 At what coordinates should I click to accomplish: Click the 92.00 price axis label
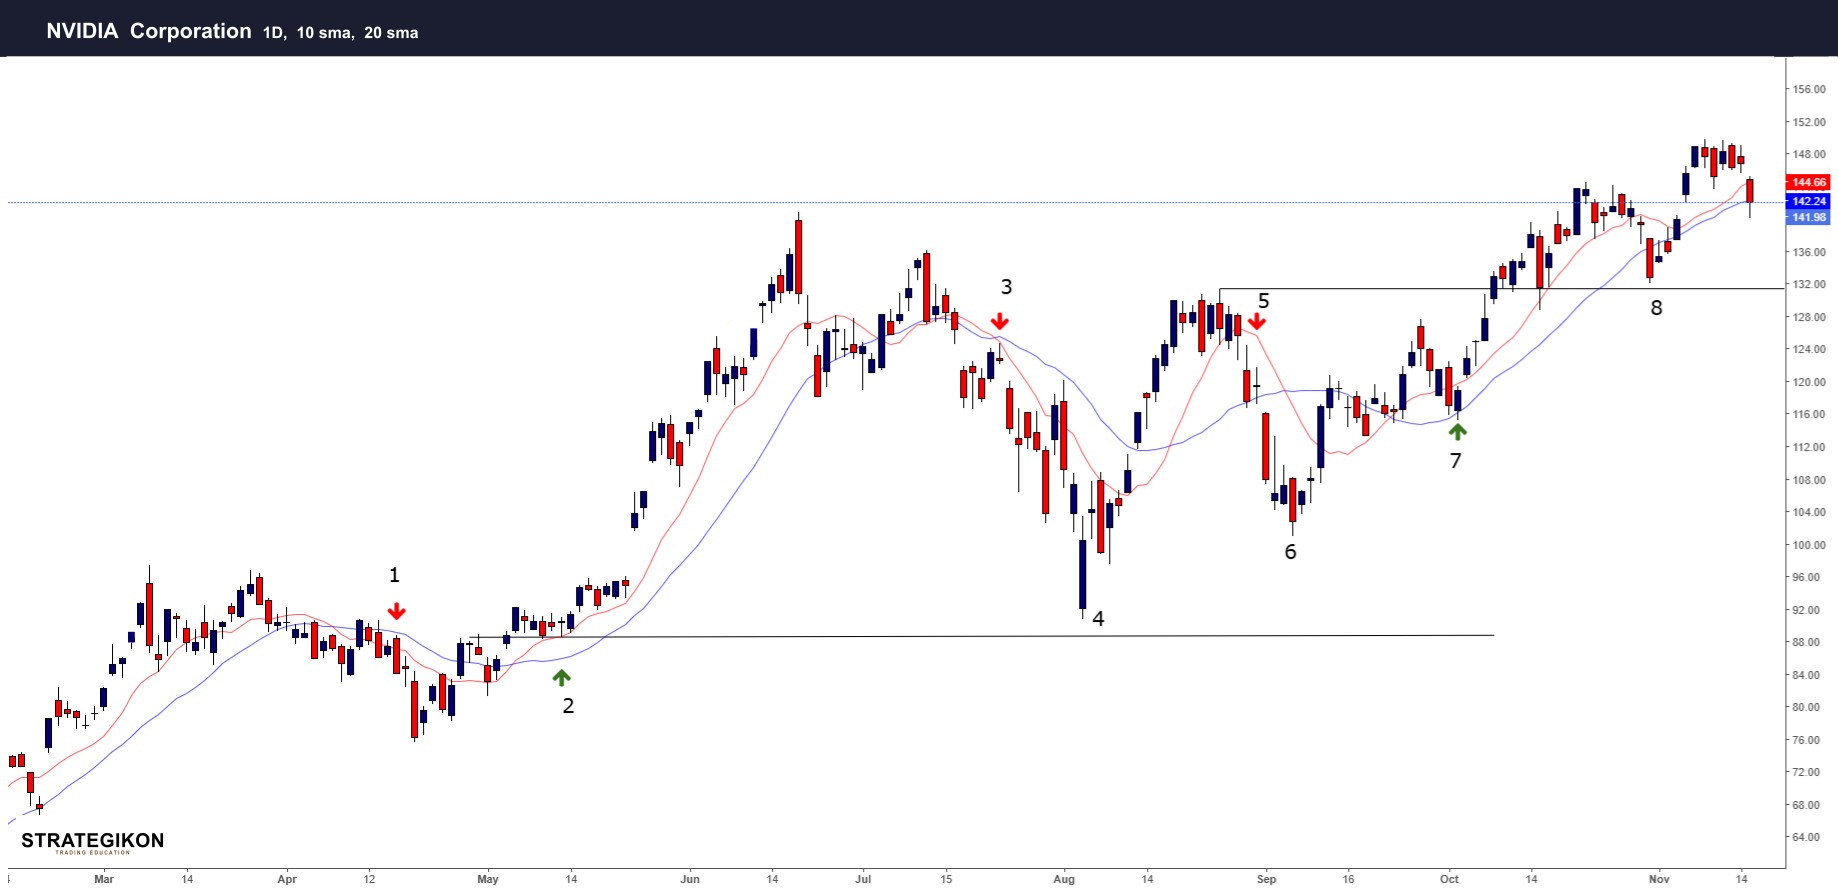pos(1806,610)
